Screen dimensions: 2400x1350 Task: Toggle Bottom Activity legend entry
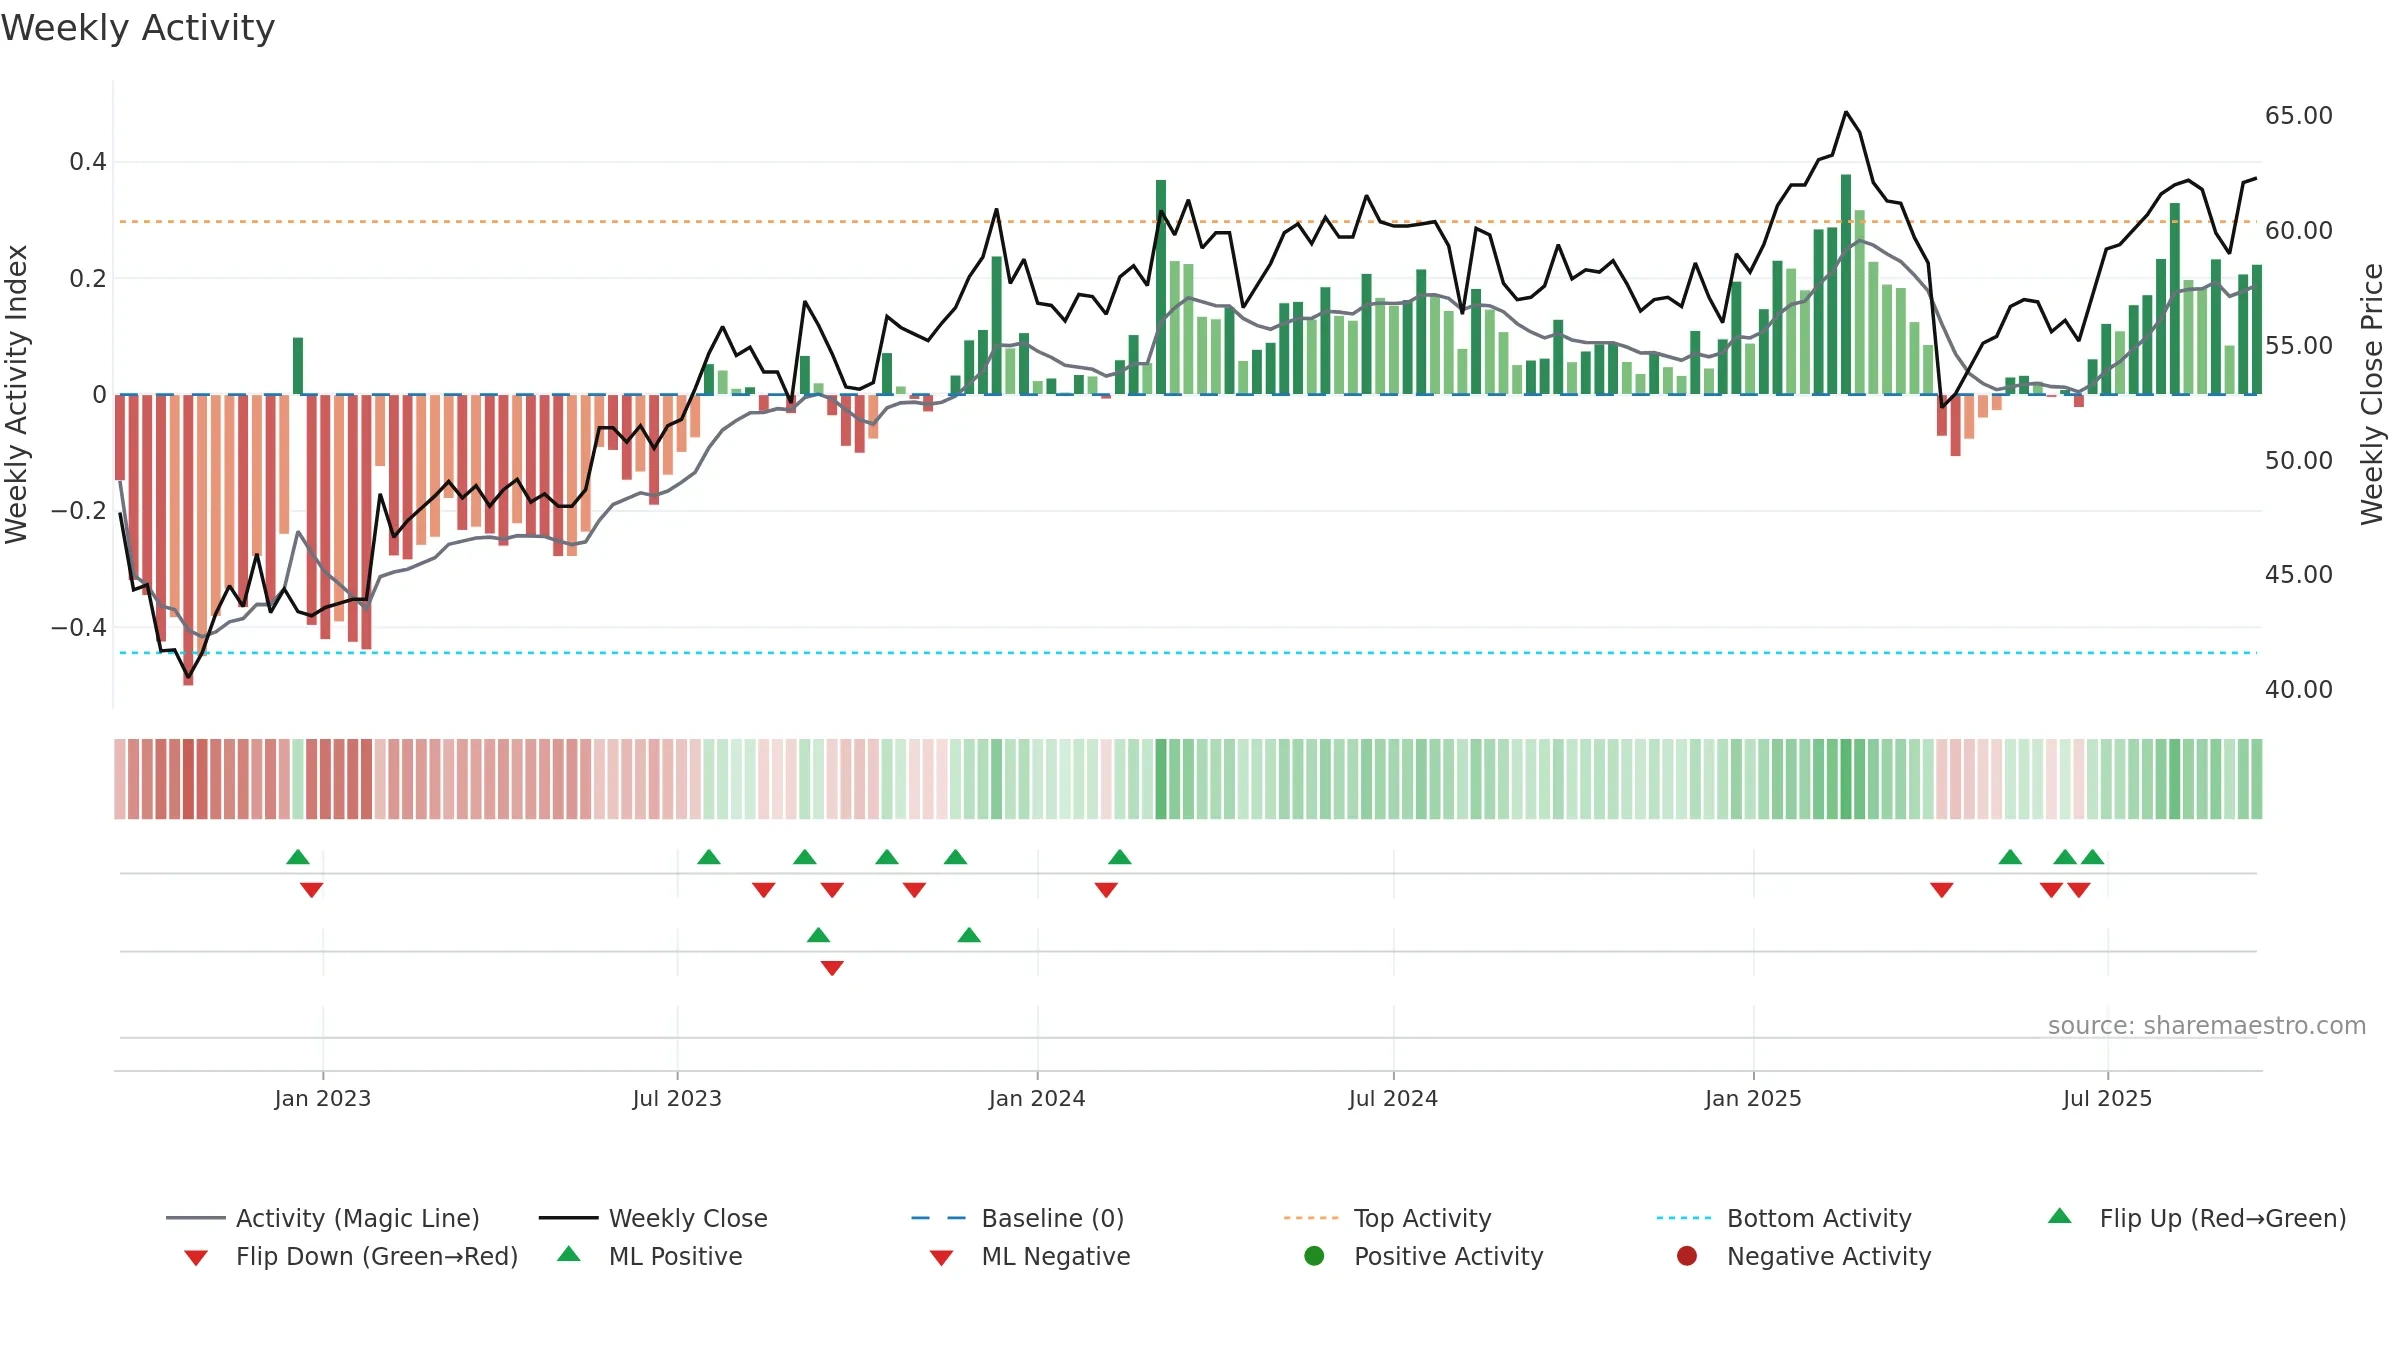[x=1784, y=1218]
